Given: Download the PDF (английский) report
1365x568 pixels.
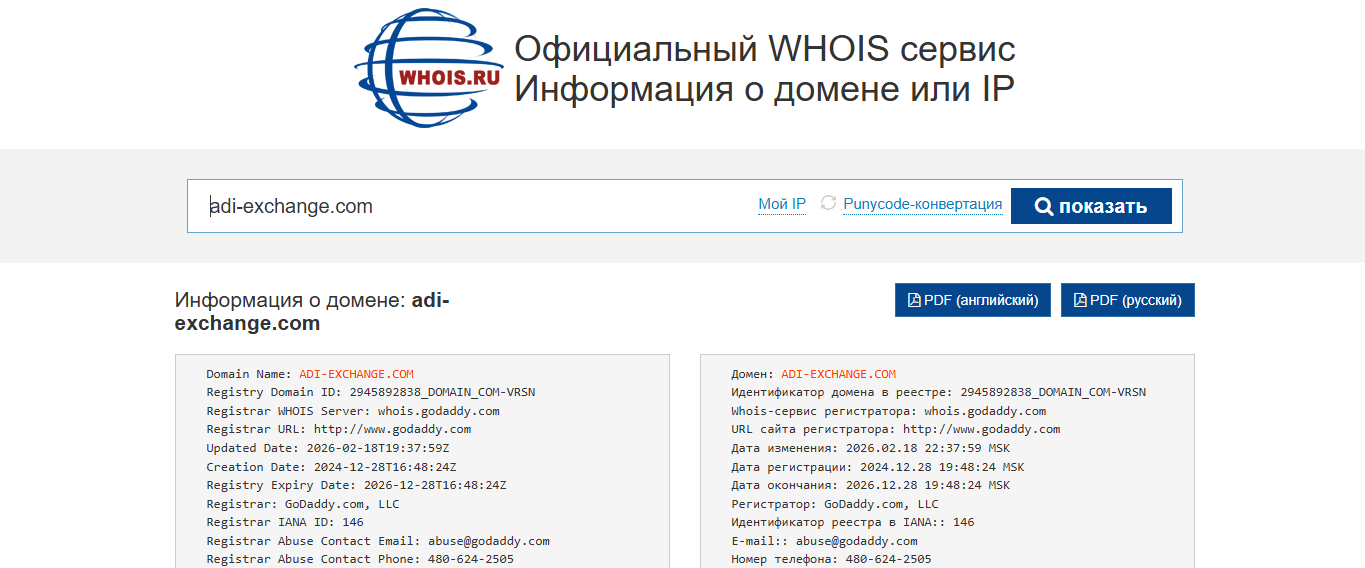Looking at the screenshot, I should pos(973,300).
